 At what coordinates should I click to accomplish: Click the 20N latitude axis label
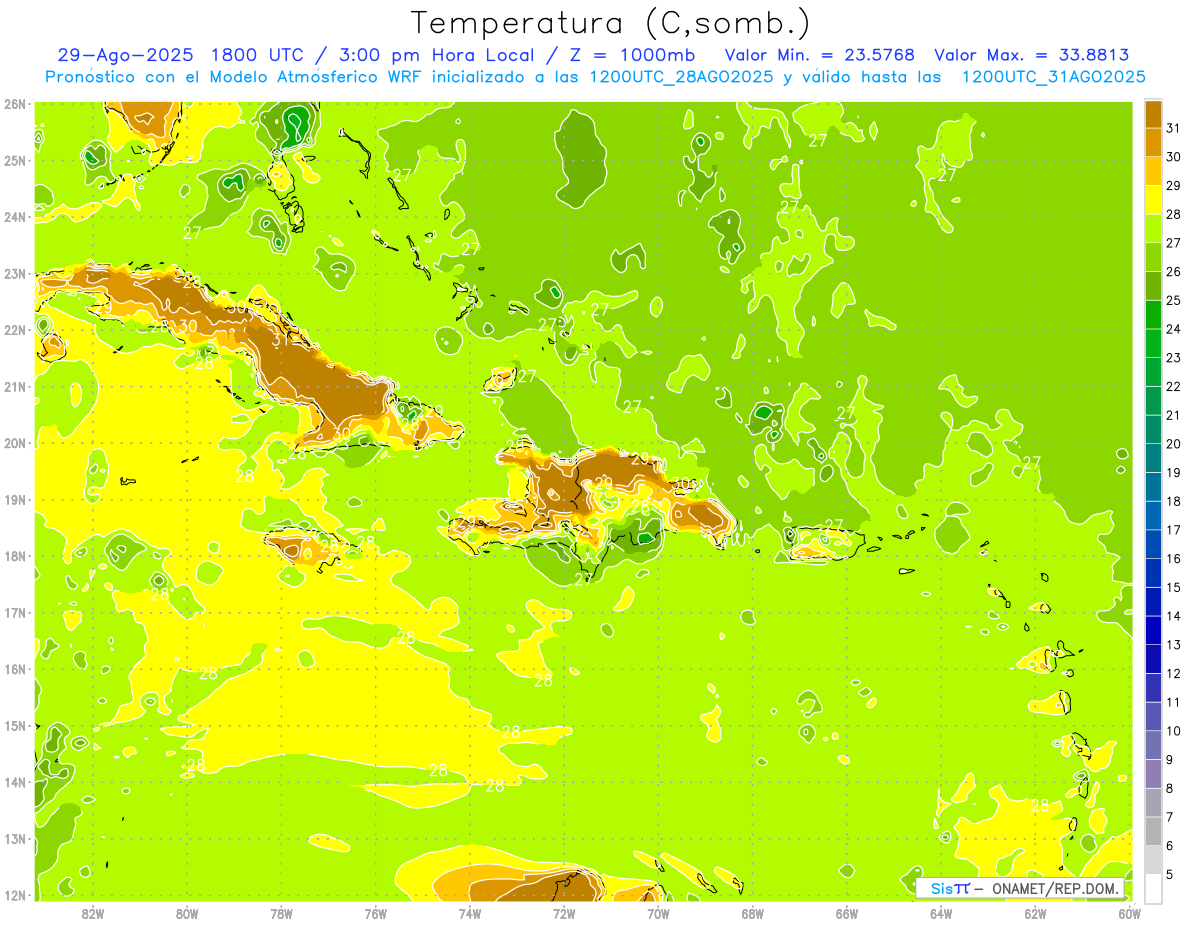[15, 443]
